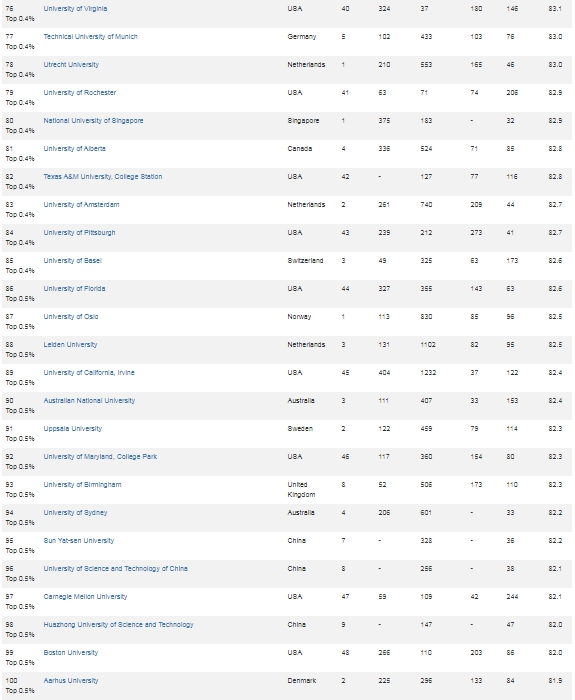Open Uppsala University link
575x700 pixels.
tap(72, 429)
